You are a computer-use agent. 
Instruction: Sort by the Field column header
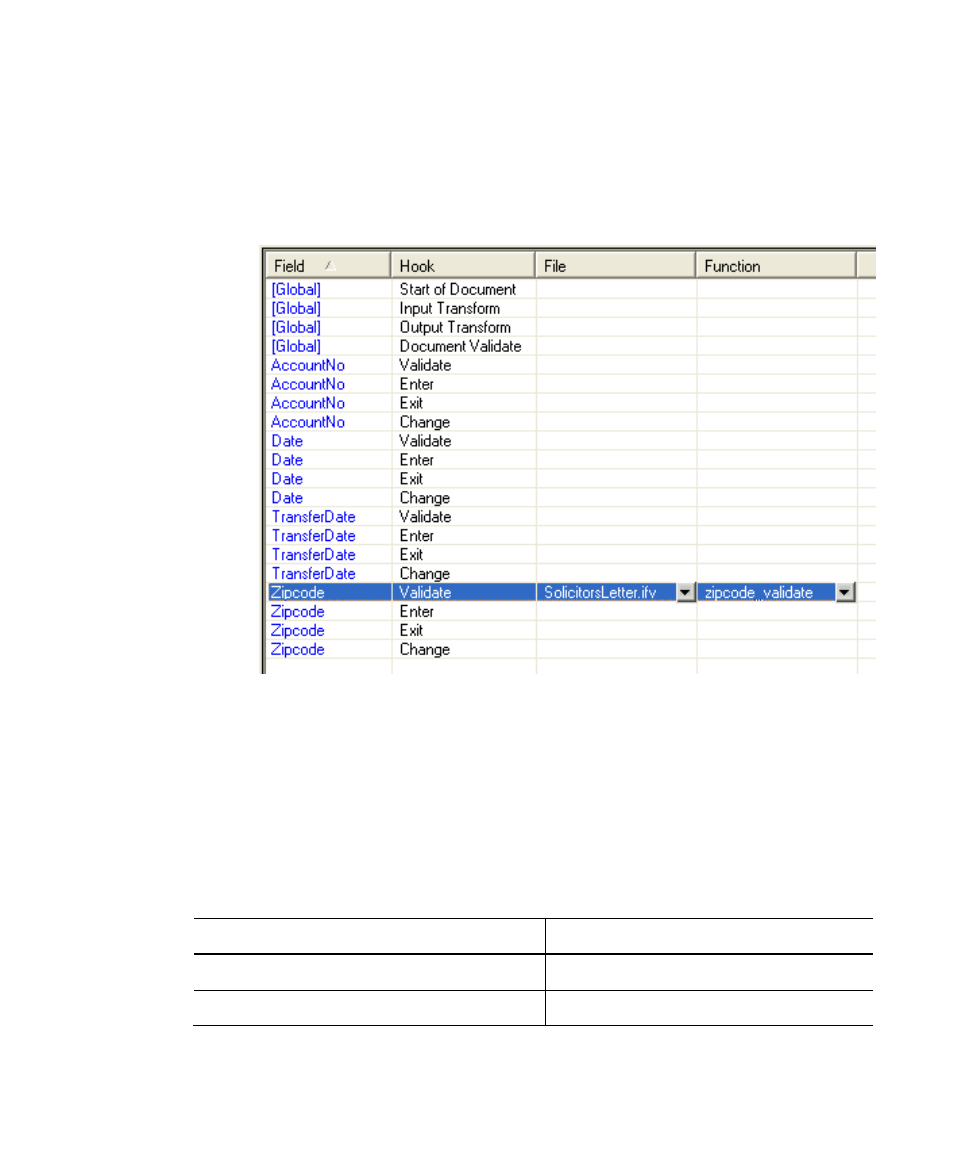[x=328, y=266]
